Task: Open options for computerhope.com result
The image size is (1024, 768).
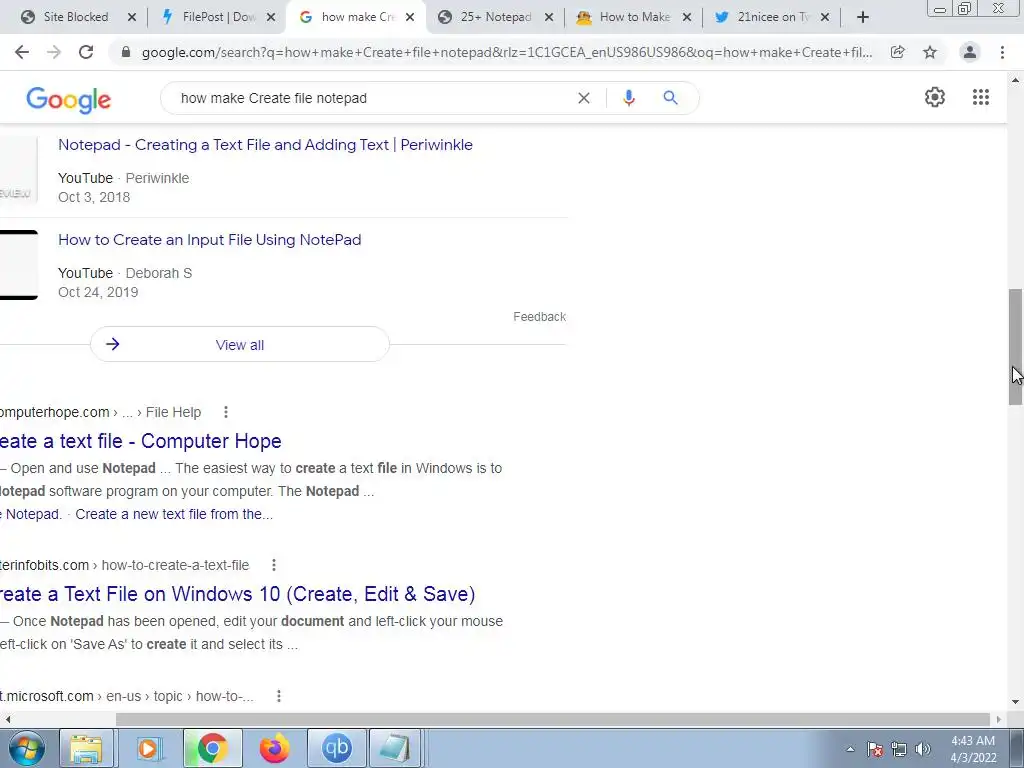Action: [x=226, y=412]
